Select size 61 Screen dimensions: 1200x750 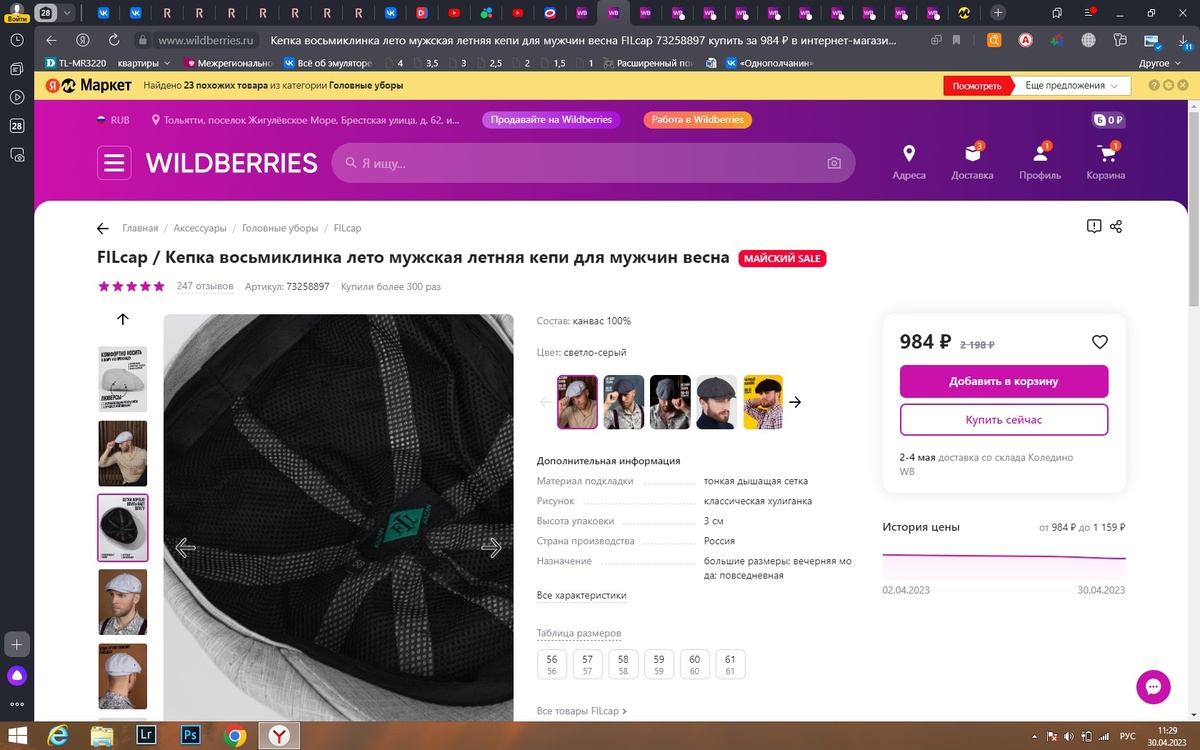(730, 664)
